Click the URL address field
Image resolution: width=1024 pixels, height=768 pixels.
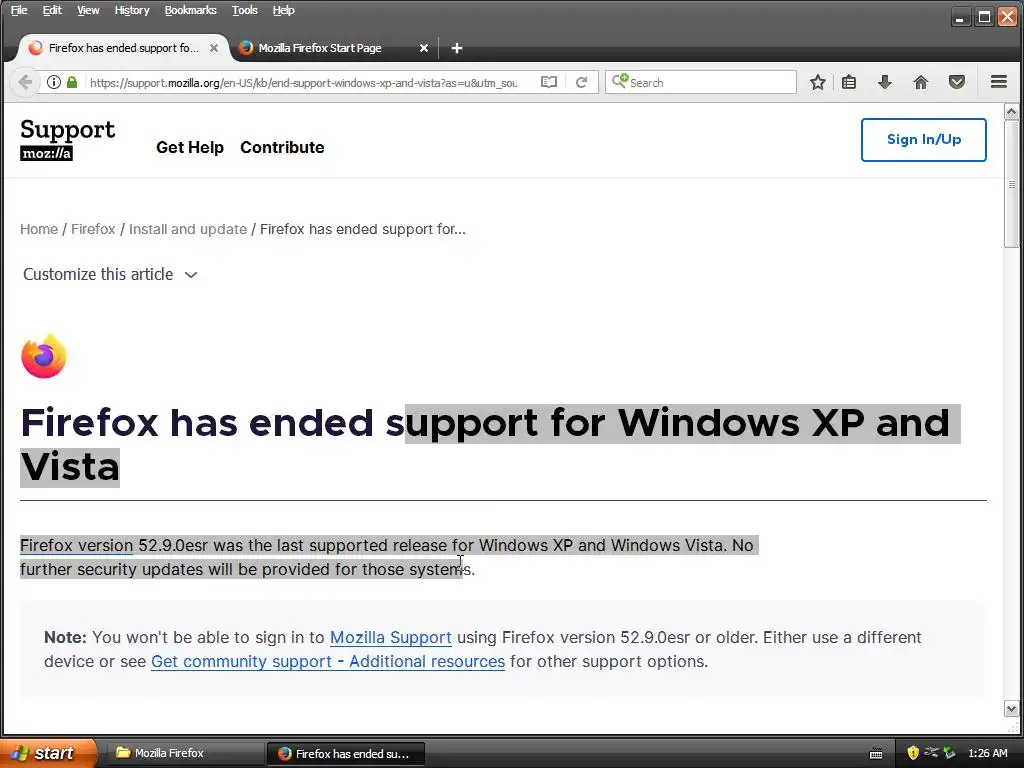[x=304, y=83]
